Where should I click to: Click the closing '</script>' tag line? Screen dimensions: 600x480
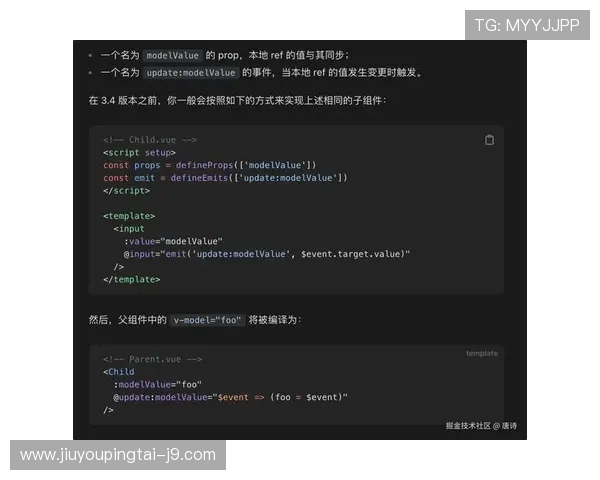tap(126, 190)
